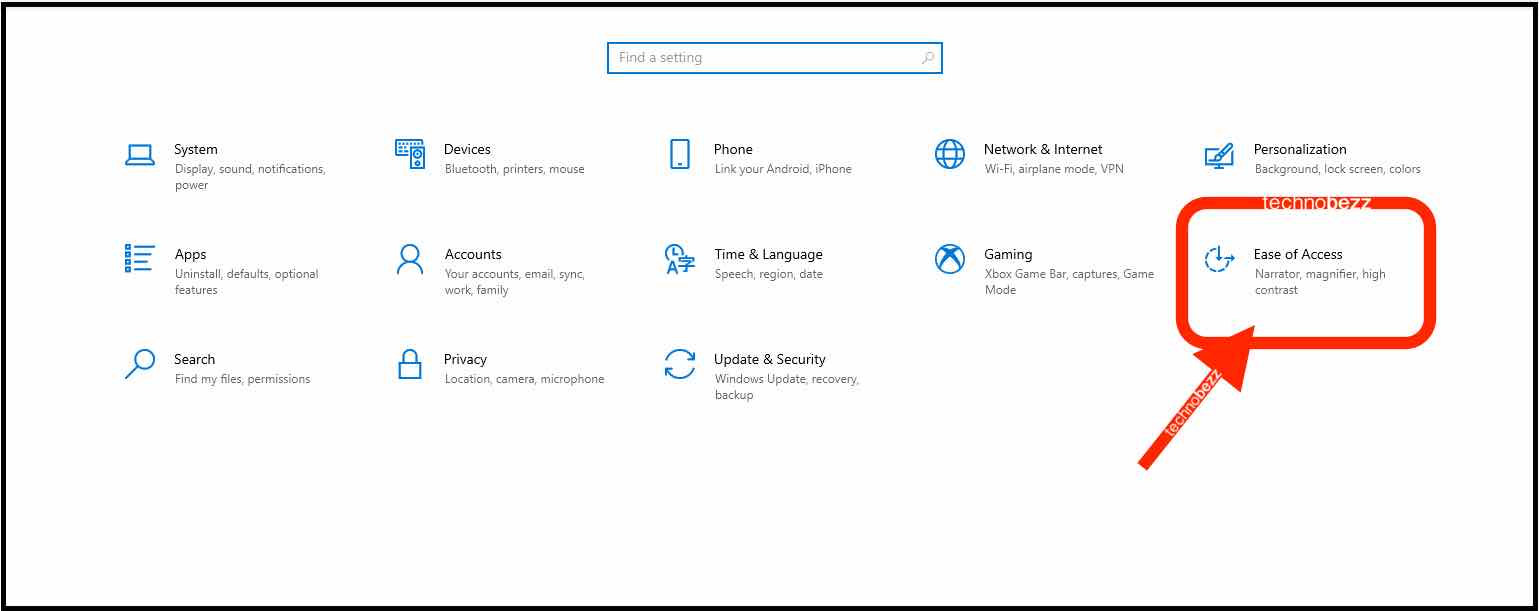The image size is (1539, 611).
Task: Select the Gaming title
Action: point(1008,254)
